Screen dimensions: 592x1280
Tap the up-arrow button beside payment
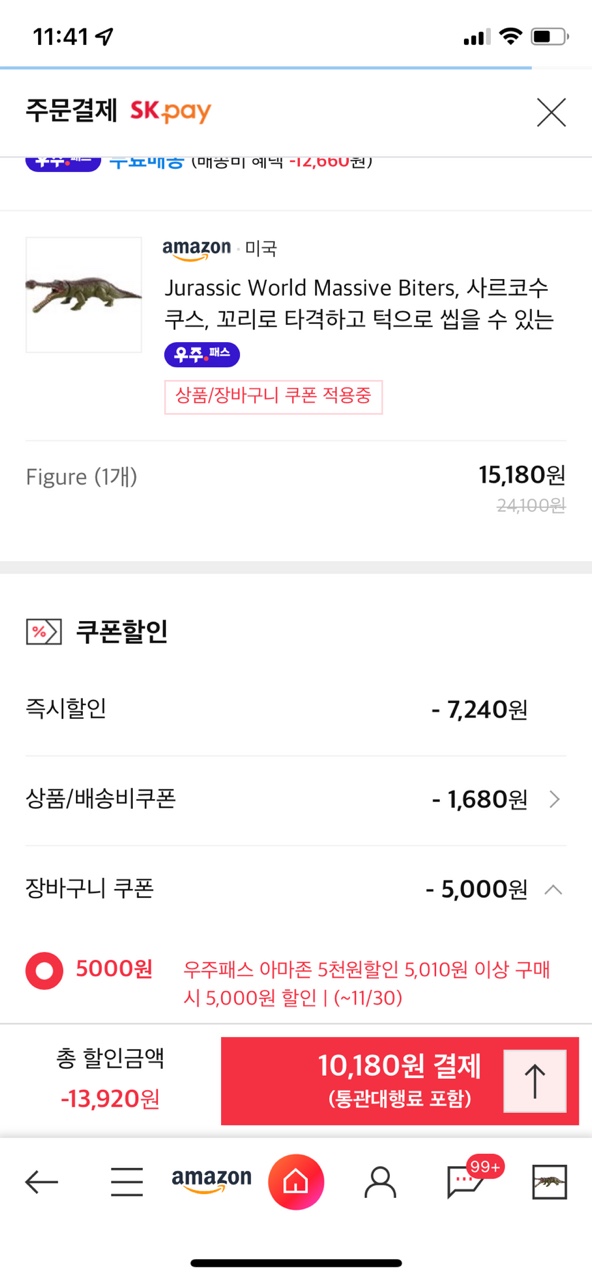[535, 1081]
